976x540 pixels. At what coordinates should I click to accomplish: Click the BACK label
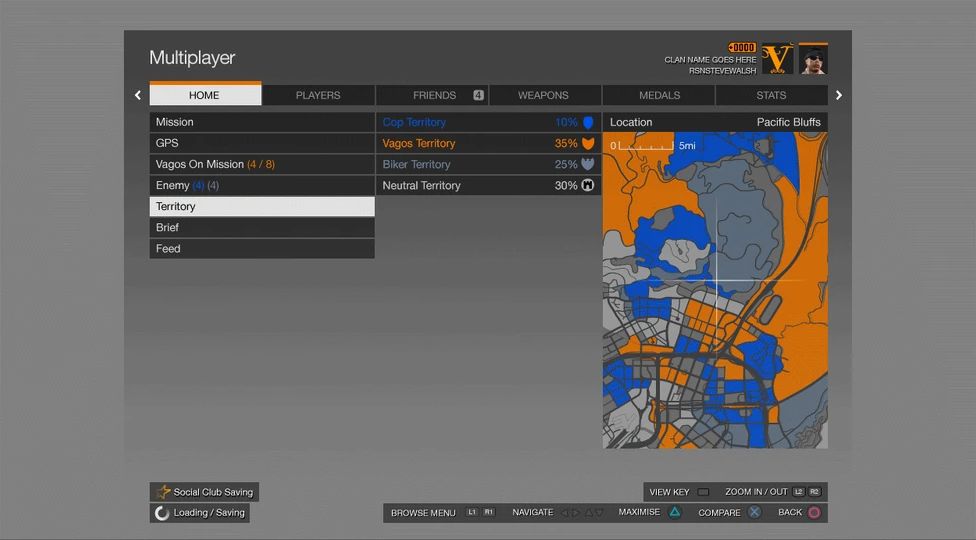tap(790, 513)
